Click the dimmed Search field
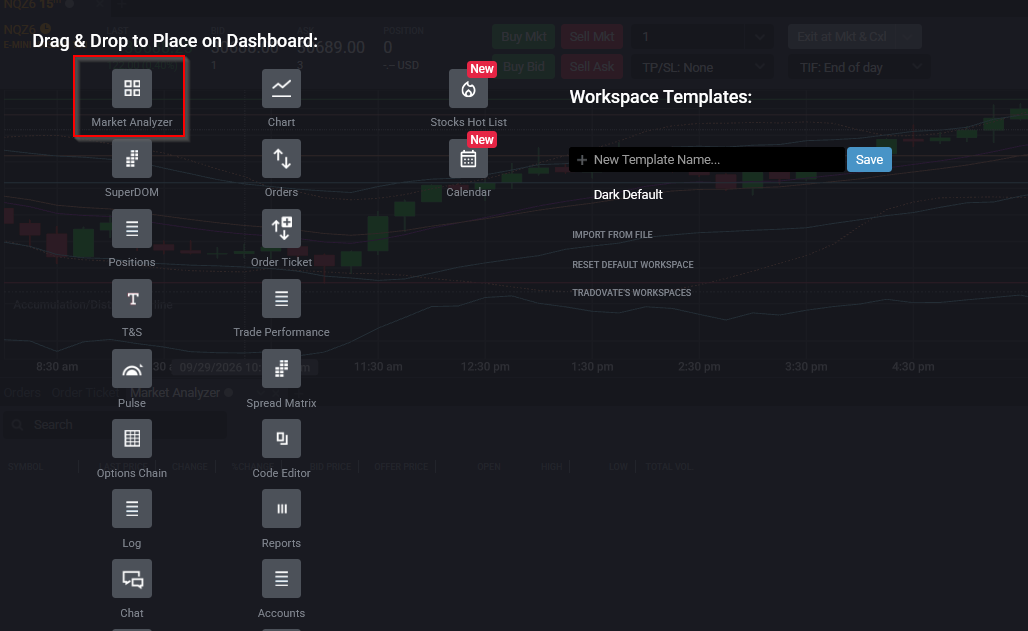The height and width of the screenshot is (631, 1028). pos(115,425)
